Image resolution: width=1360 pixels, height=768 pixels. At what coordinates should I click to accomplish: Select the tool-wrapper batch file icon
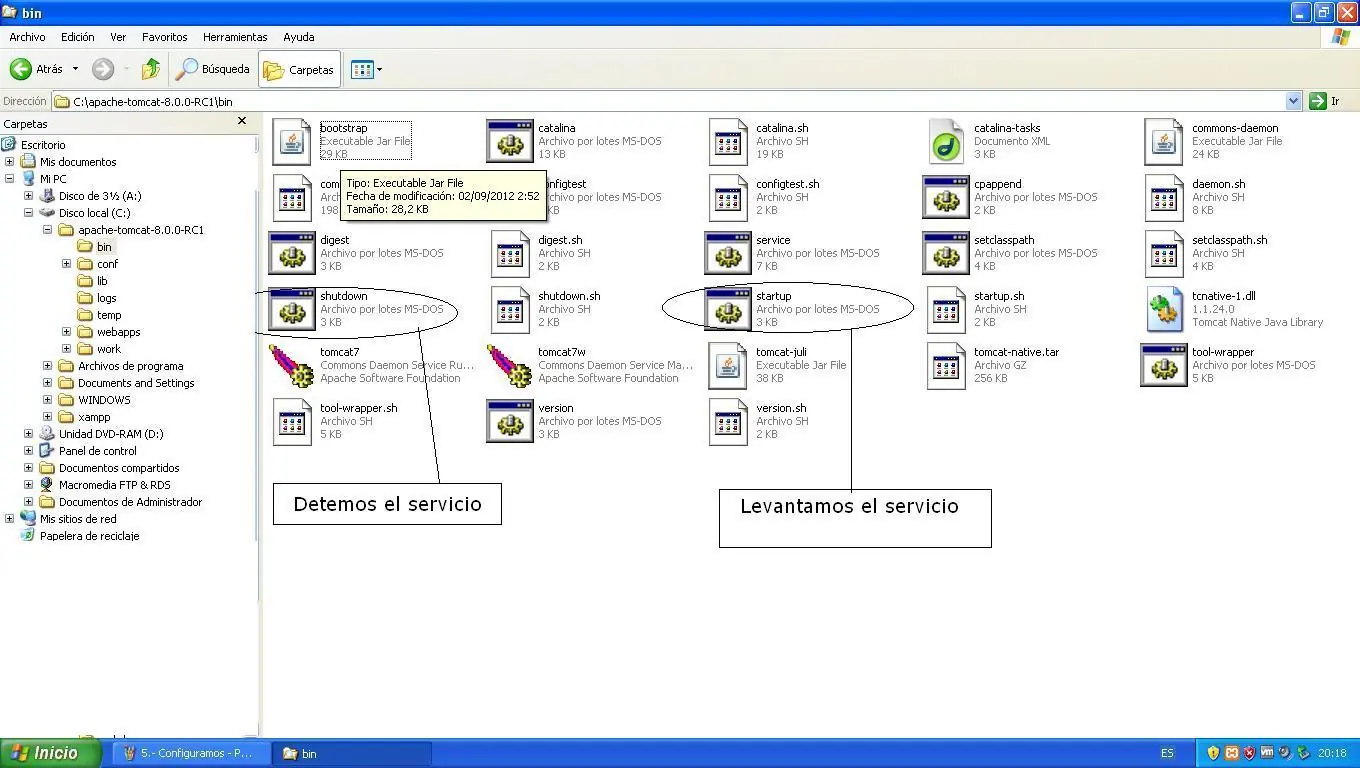(x=1164, y=366)
